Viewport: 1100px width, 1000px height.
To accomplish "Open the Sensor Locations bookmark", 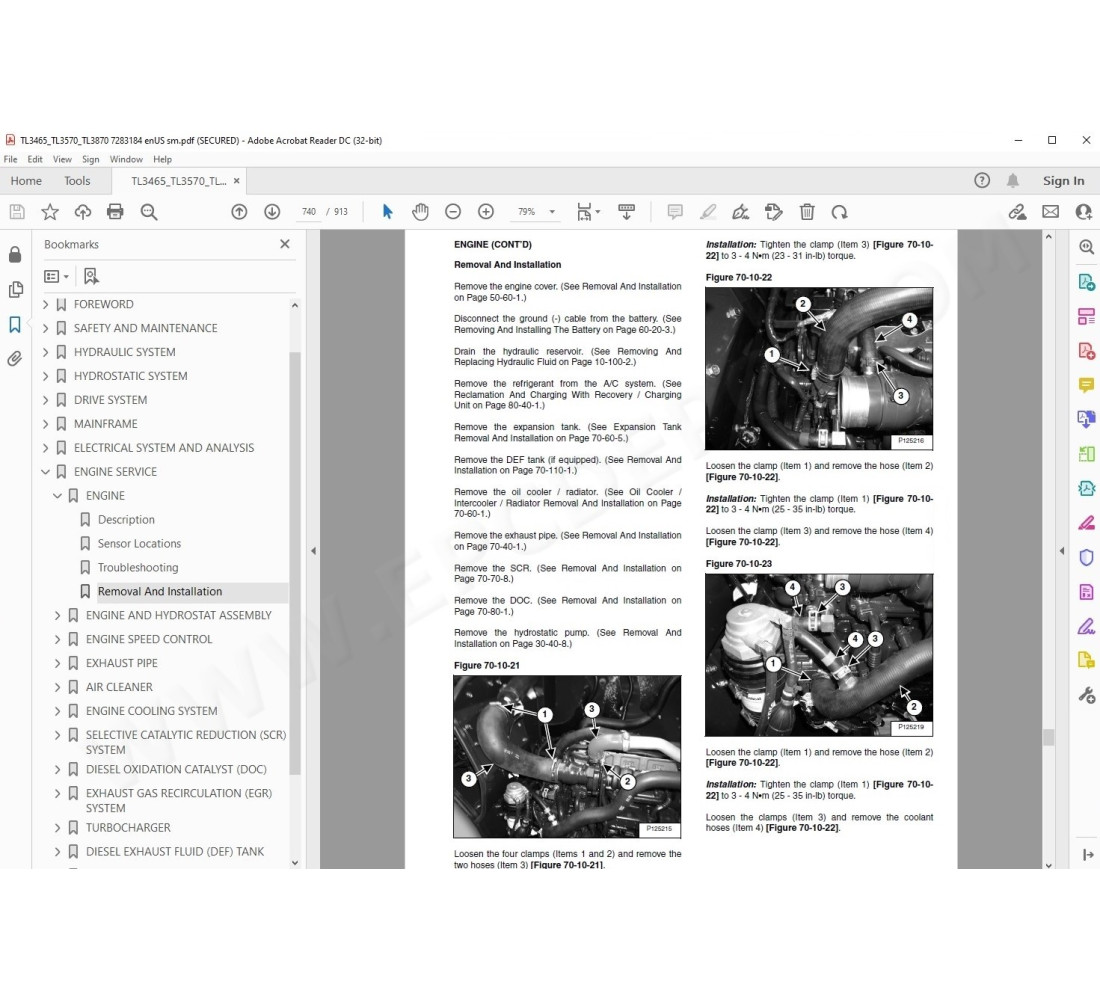I will [x=139, y=544].
